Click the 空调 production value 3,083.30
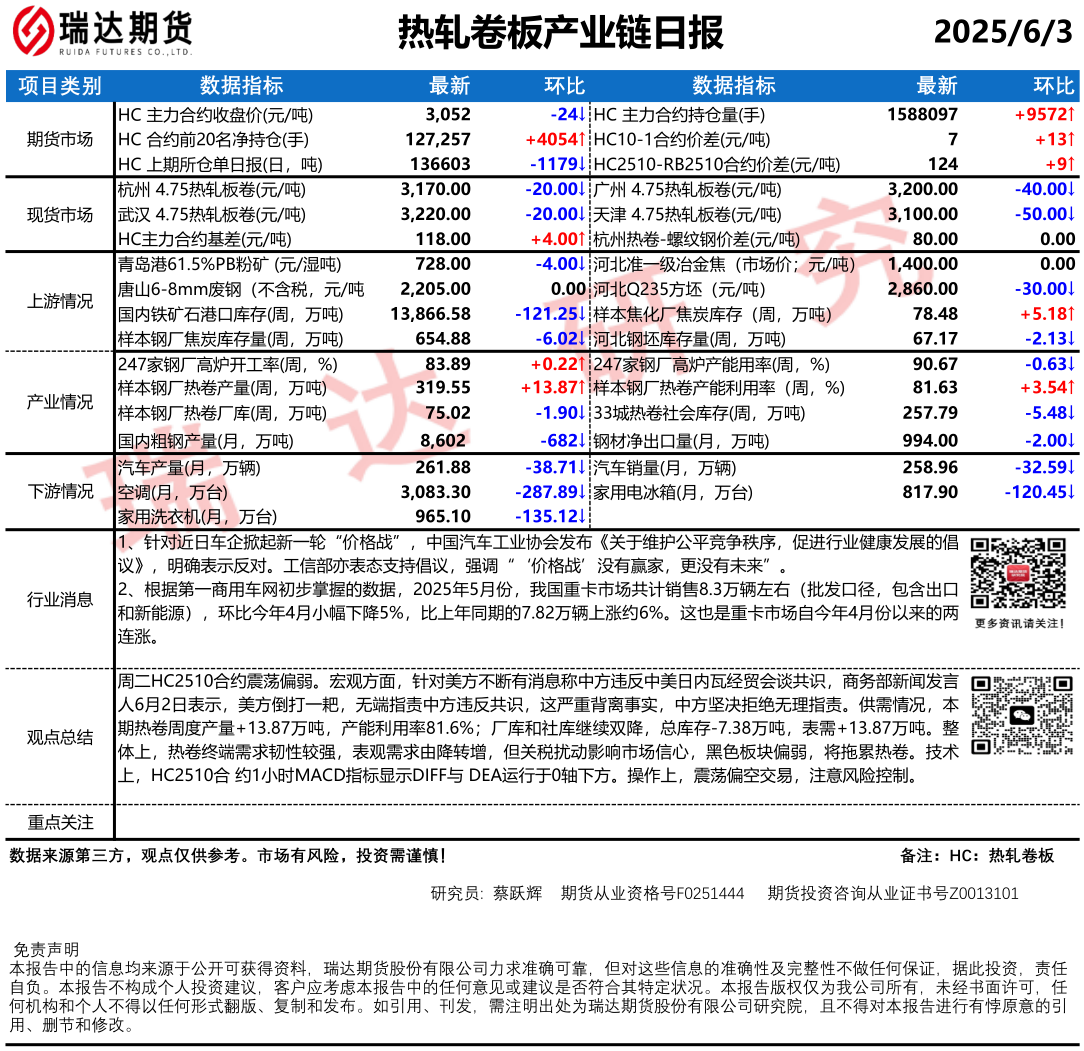Screen dimensions: 1084x1051 pos(436,492)
